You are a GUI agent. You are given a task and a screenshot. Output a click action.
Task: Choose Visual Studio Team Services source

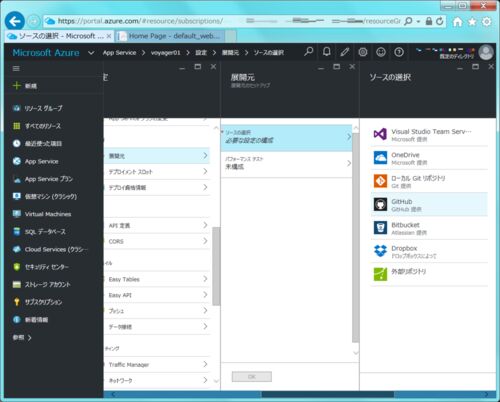tap(429, 135)
